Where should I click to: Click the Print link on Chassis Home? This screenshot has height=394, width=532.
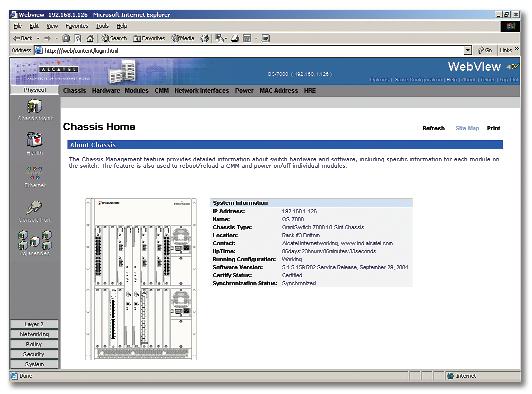(493, 128)
